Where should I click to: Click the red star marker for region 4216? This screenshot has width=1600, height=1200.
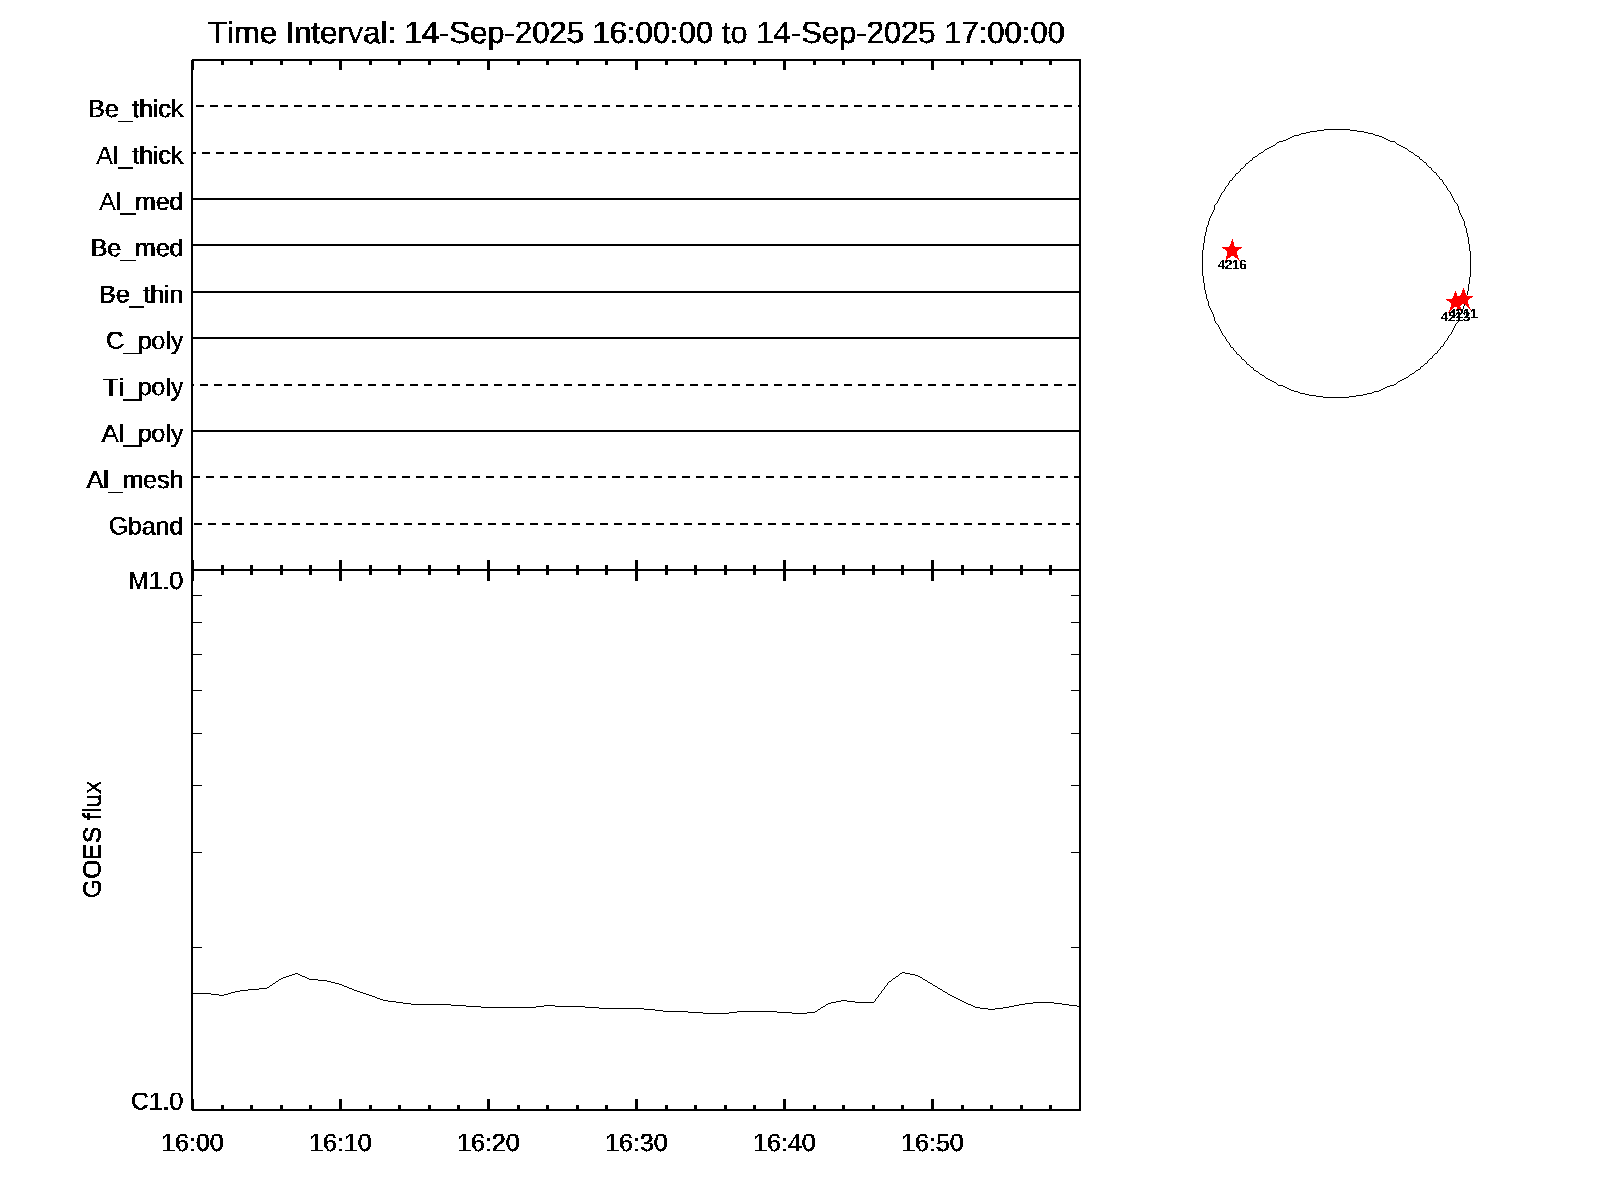point(1232,250)
